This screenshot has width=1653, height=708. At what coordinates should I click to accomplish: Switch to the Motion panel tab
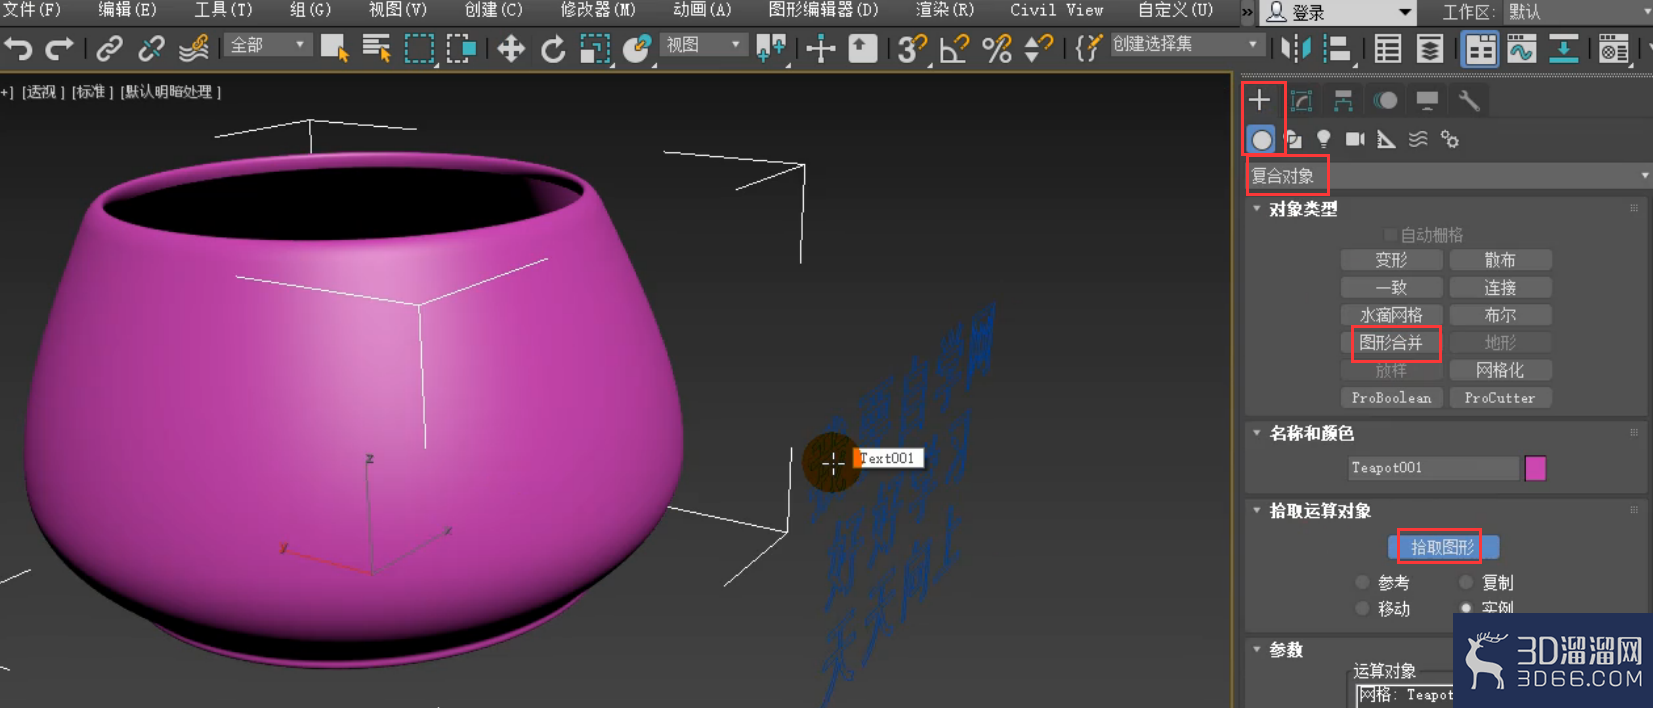[x=1385, y=100]
